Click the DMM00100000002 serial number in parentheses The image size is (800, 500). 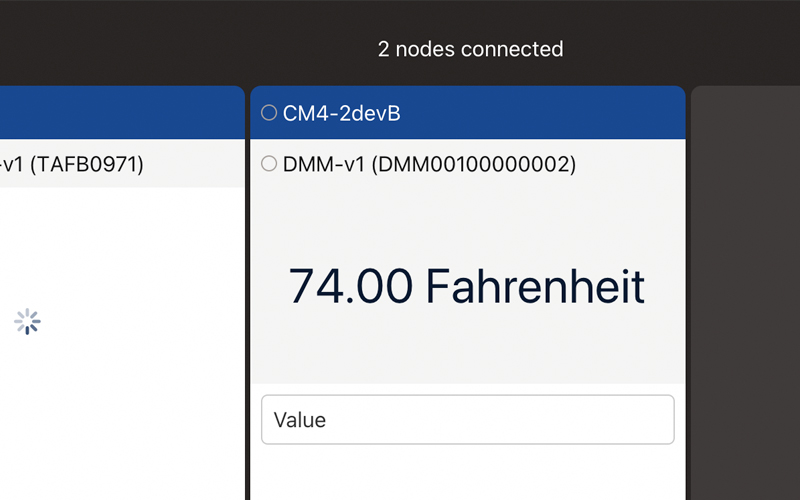click(x=474, y=163)
